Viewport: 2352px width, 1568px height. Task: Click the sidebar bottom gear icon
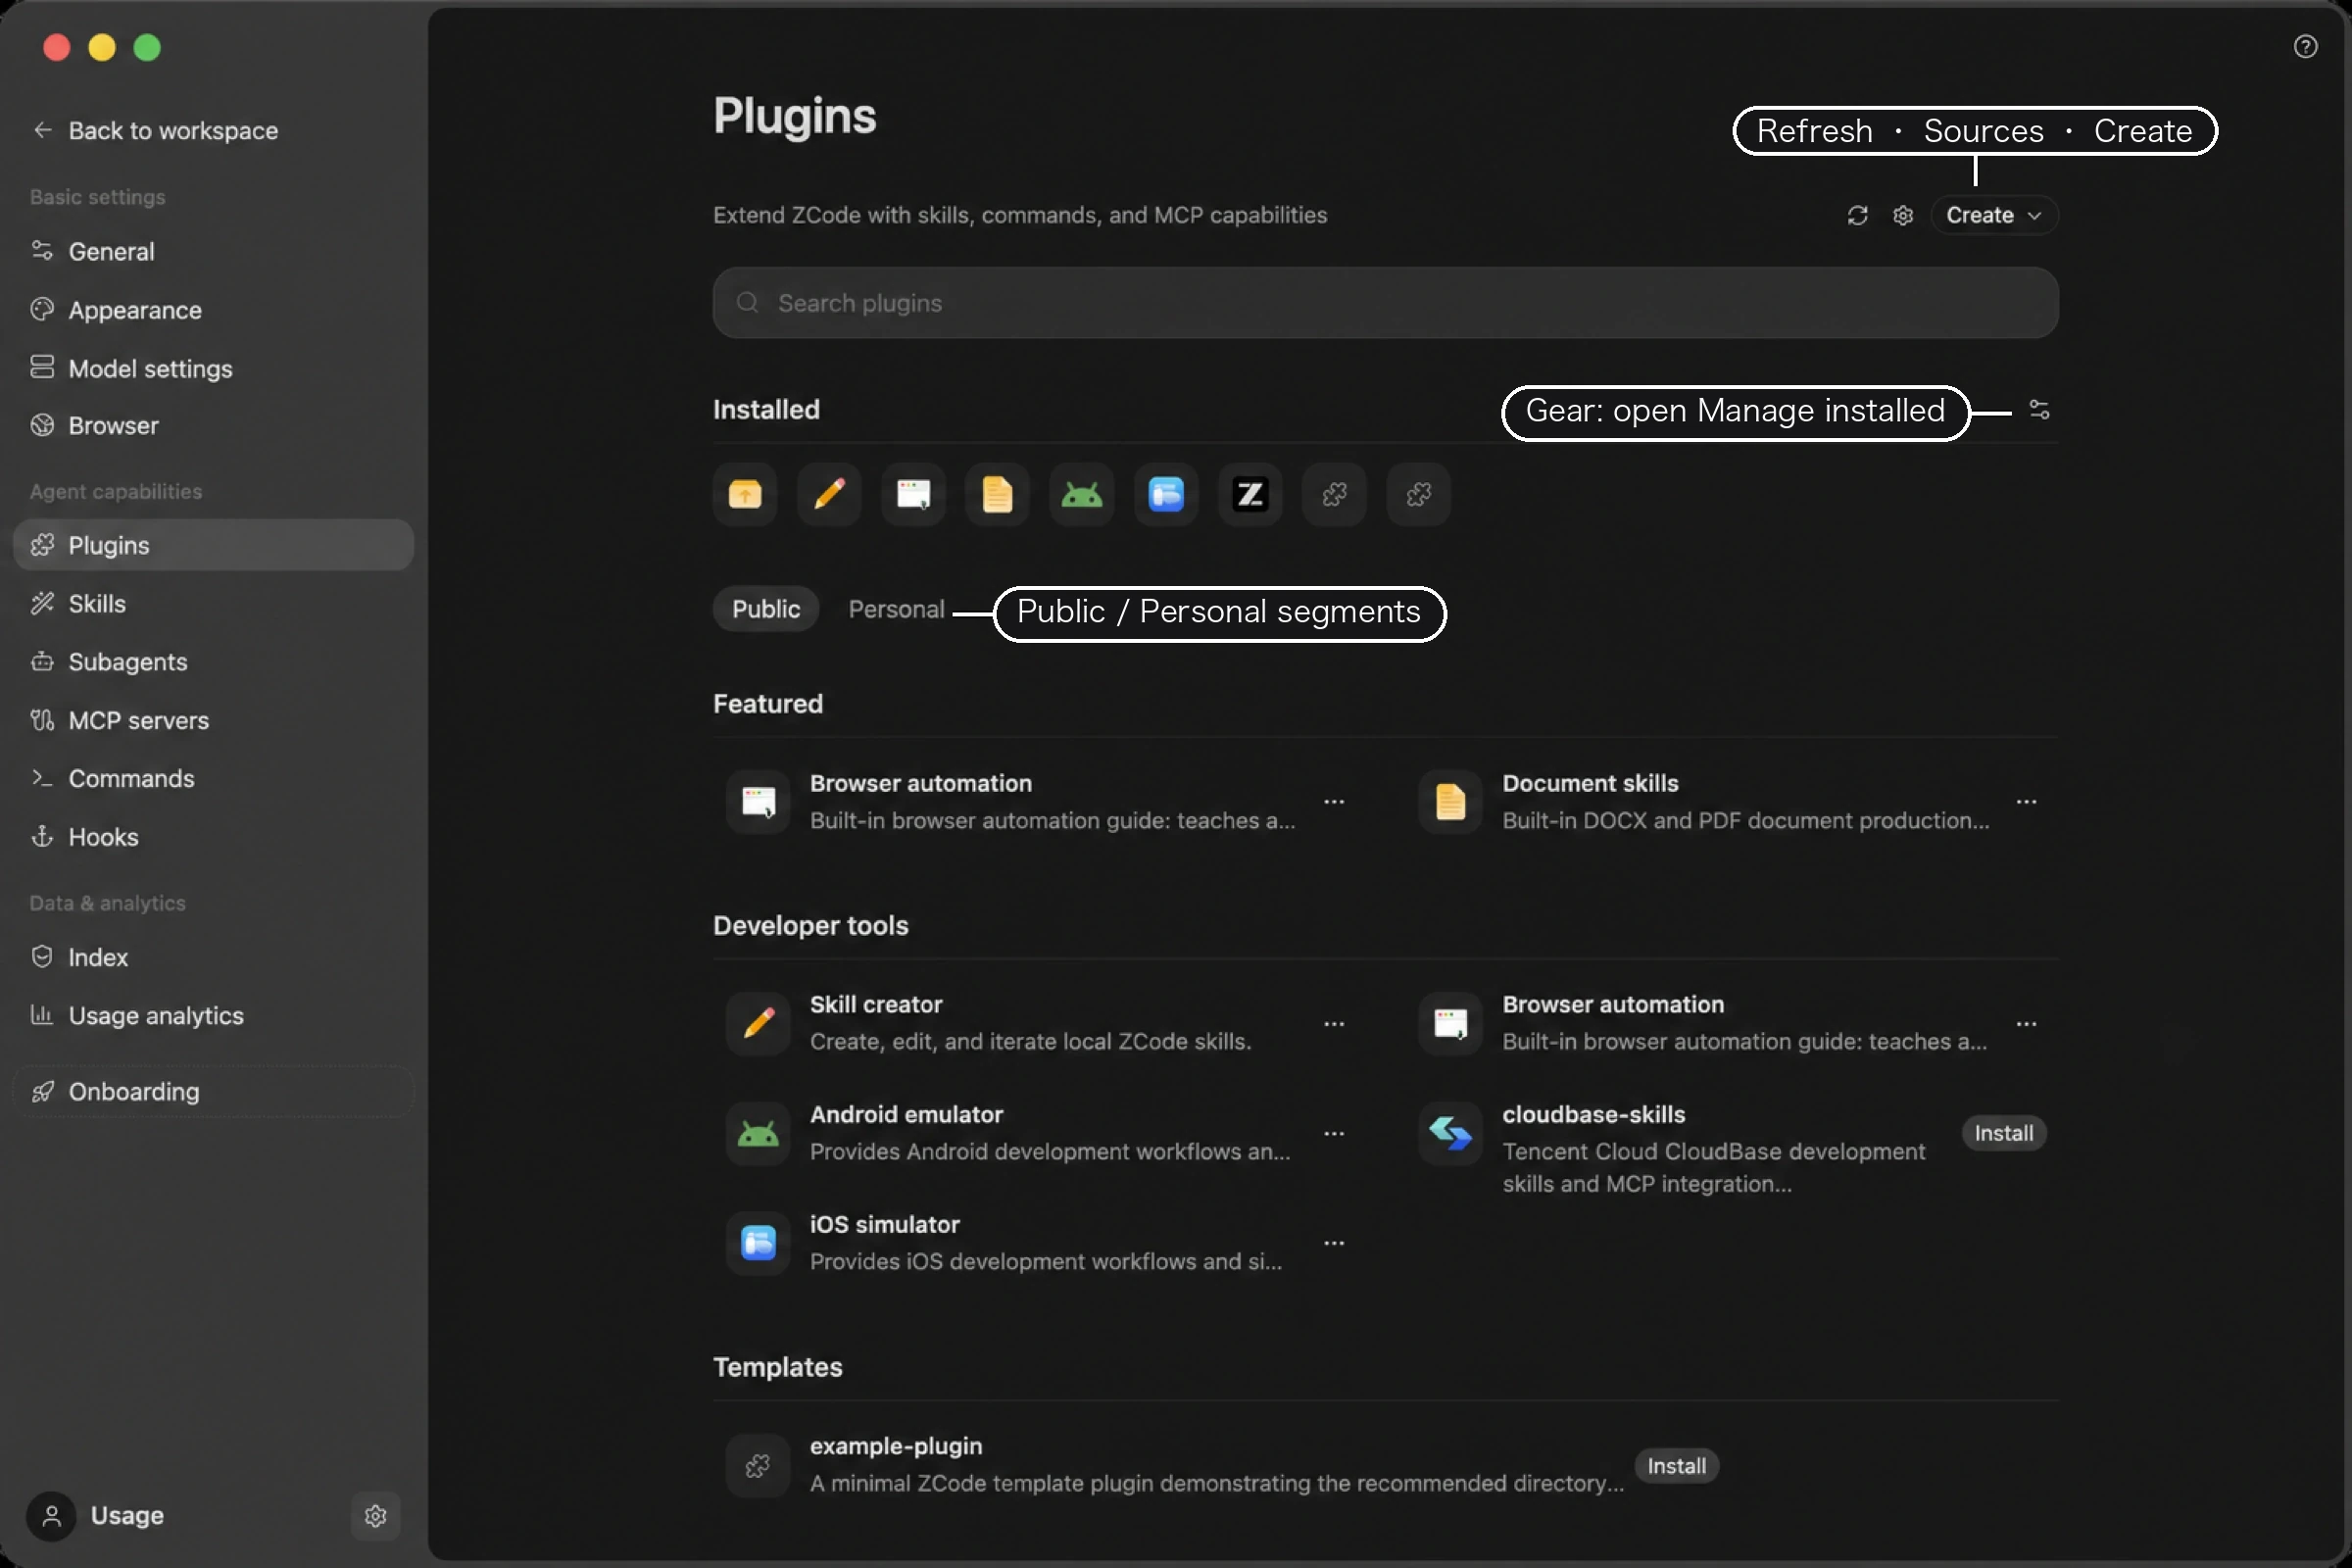click(376, 1515)
